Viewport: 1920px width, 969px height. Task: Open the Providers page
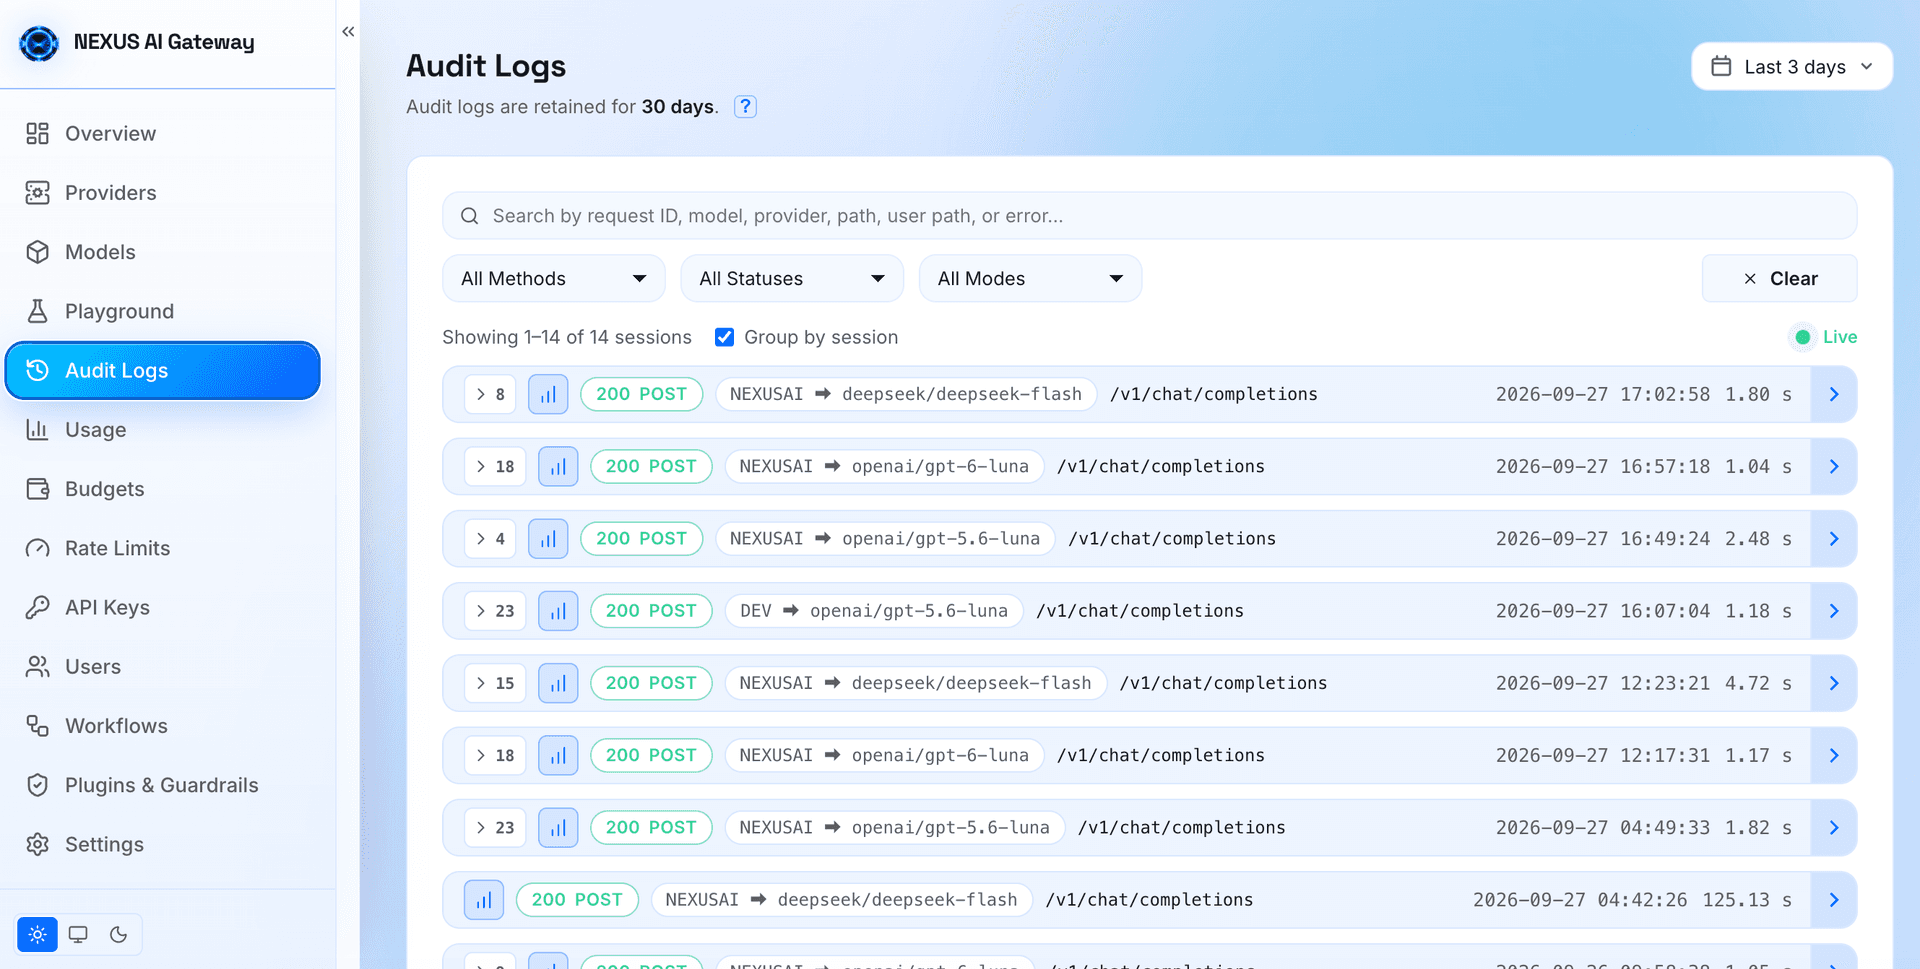[163, 193]
